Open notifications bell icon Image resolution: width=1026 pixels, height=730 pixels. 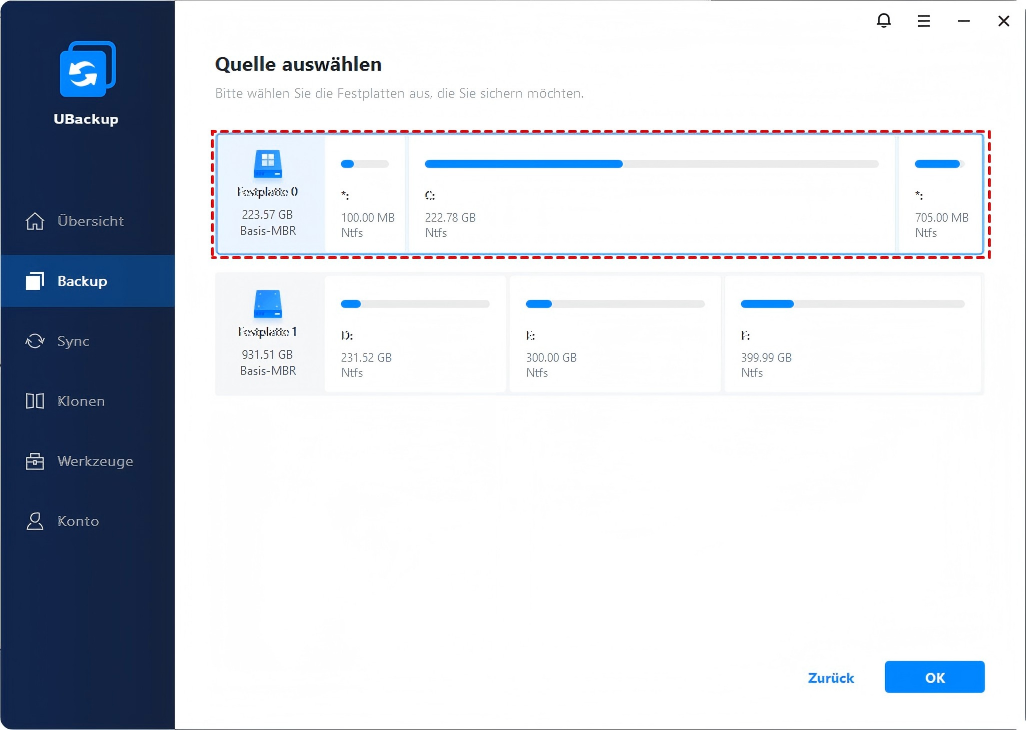click(884, 20)
